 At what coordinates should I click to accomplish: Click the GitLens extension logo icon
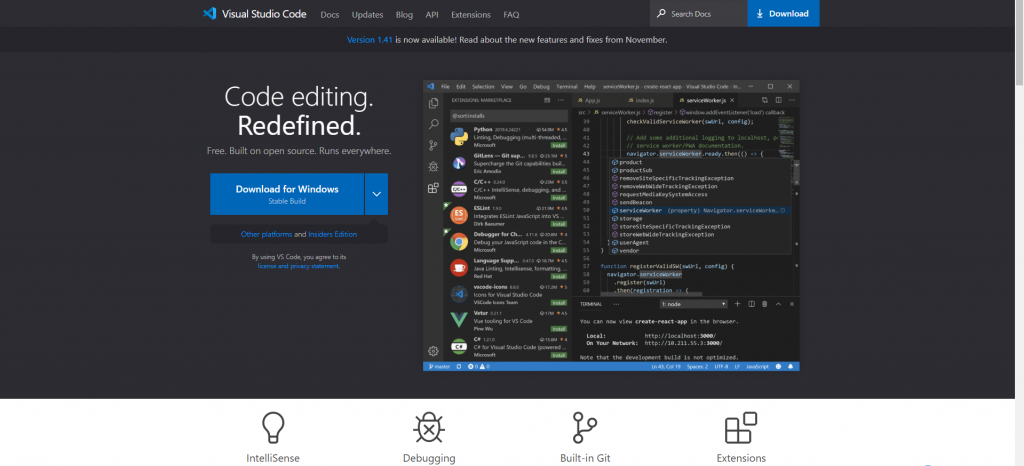[458, 163]
